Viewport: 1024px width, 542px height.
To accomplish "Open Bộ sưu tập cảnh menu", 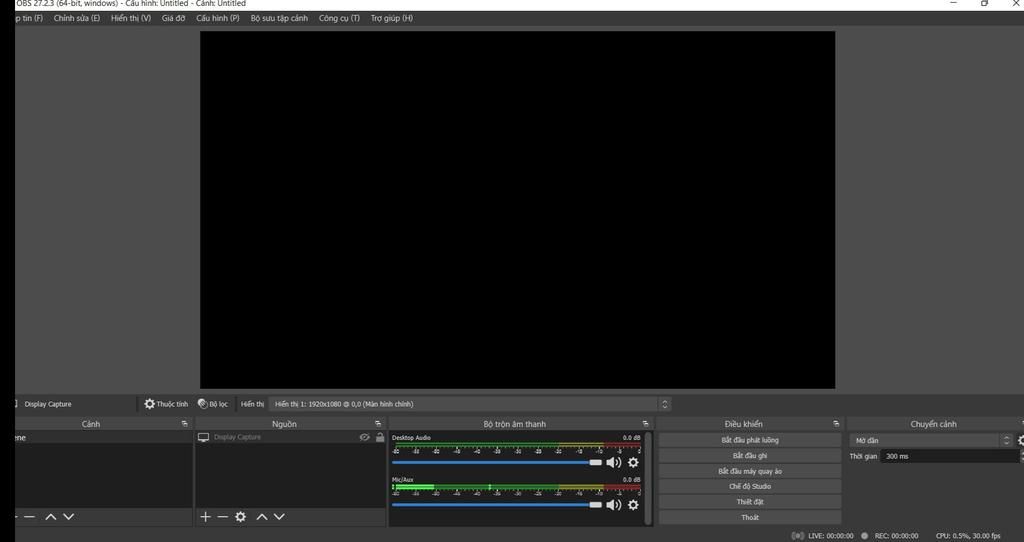I will tap(279, 18).
